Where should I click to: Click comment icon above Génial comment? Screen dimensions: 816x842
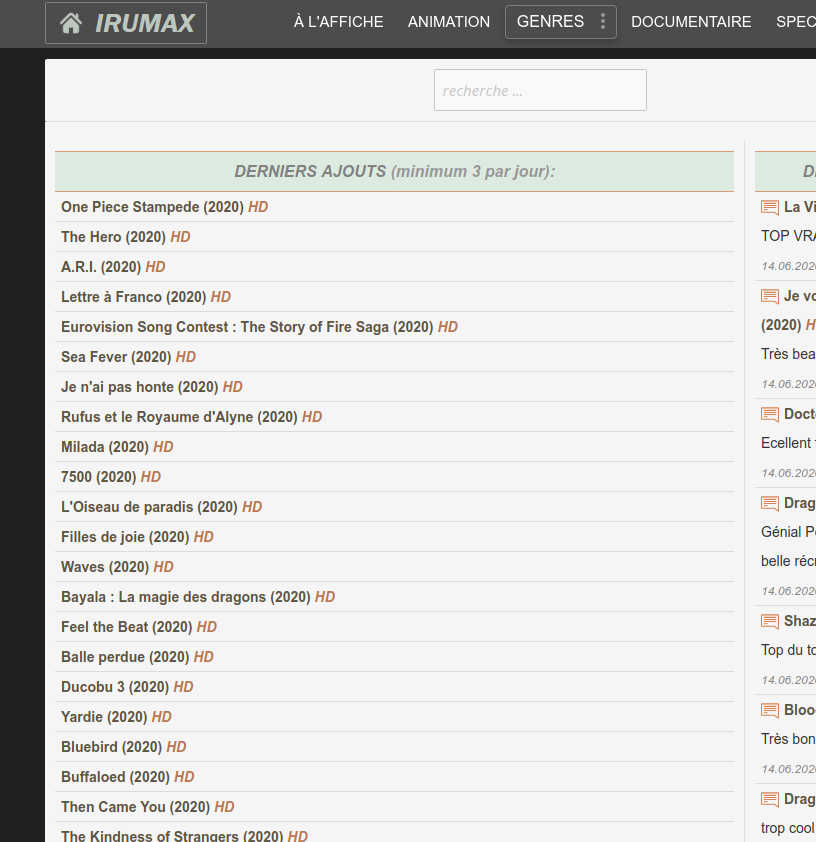[770, 504]
